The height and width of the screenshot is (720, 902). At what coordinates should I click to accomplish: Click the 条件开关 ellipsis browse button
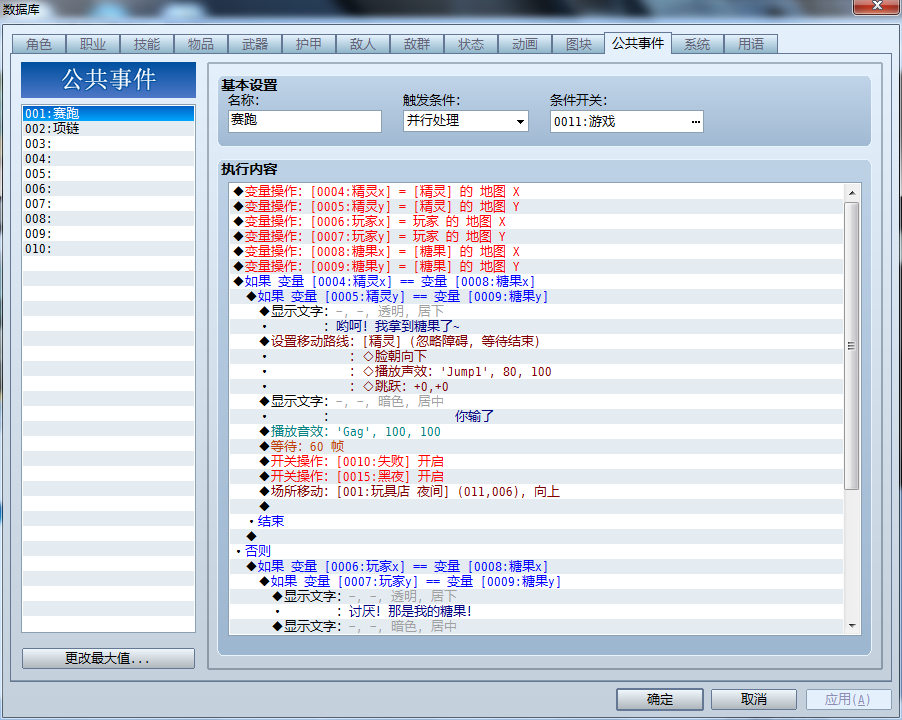click(x=695, y=121)
